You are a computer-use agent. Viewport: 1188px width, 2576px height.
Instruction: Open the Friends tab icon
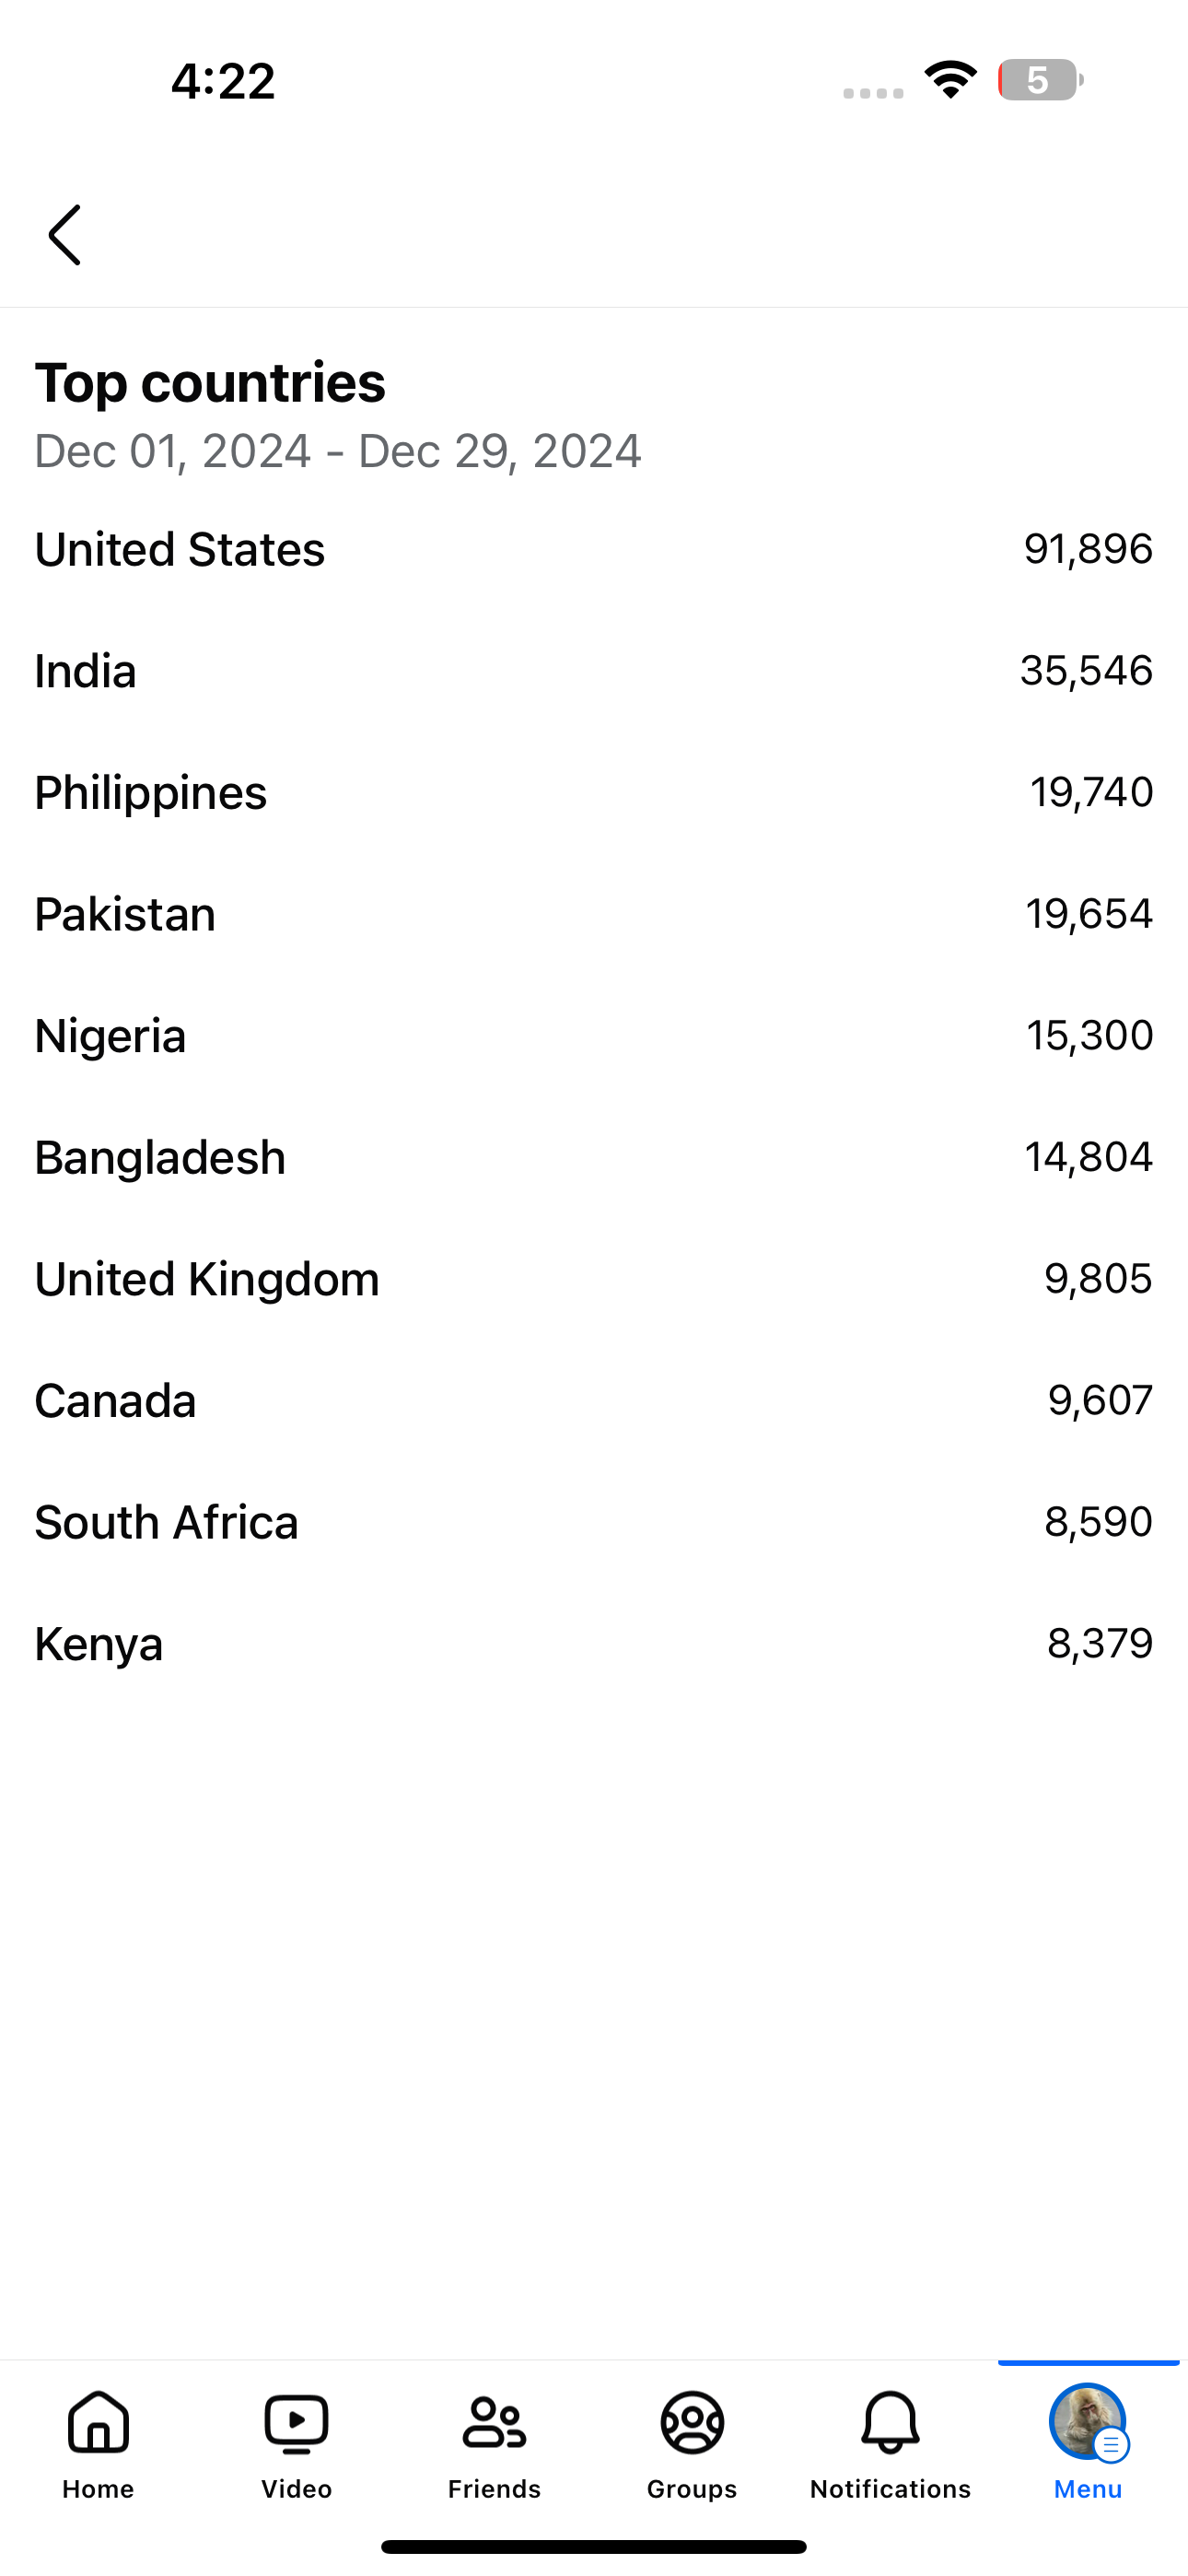pos(494,2423)
